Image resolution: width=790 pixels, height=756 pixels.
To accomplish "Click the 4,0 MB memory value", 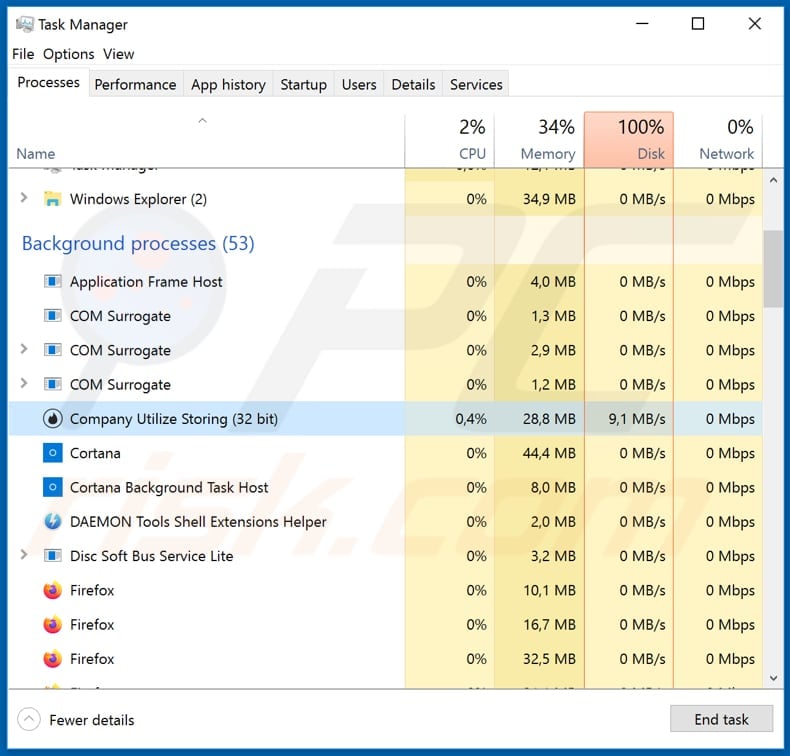I will [x=553, y=282].
